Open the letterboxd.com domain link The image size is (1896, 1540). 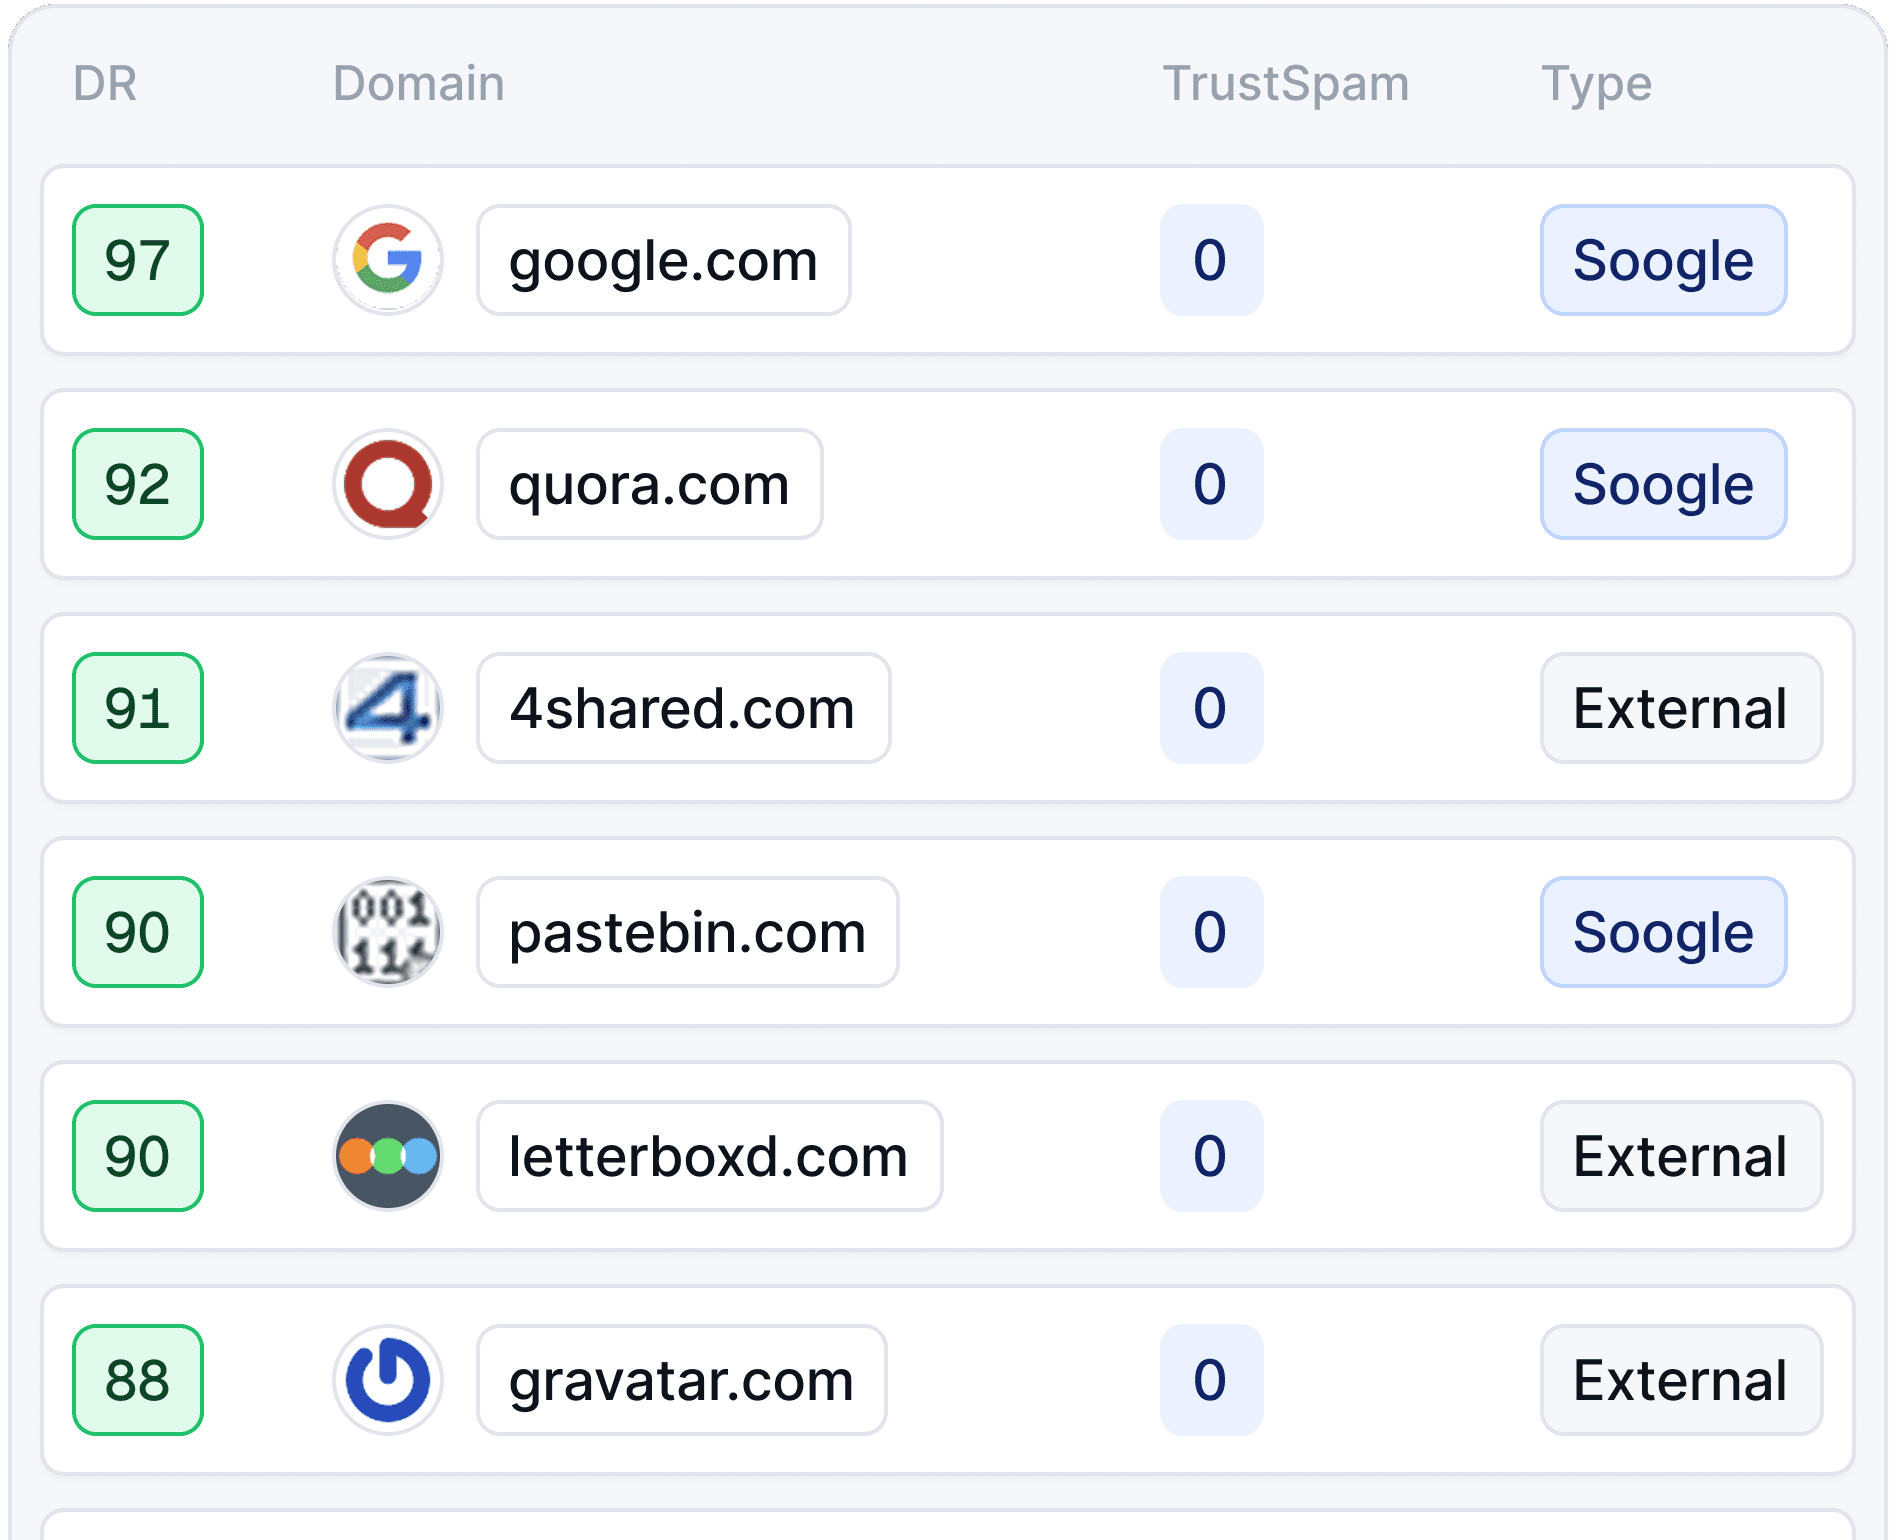(x=708, y=1156)
